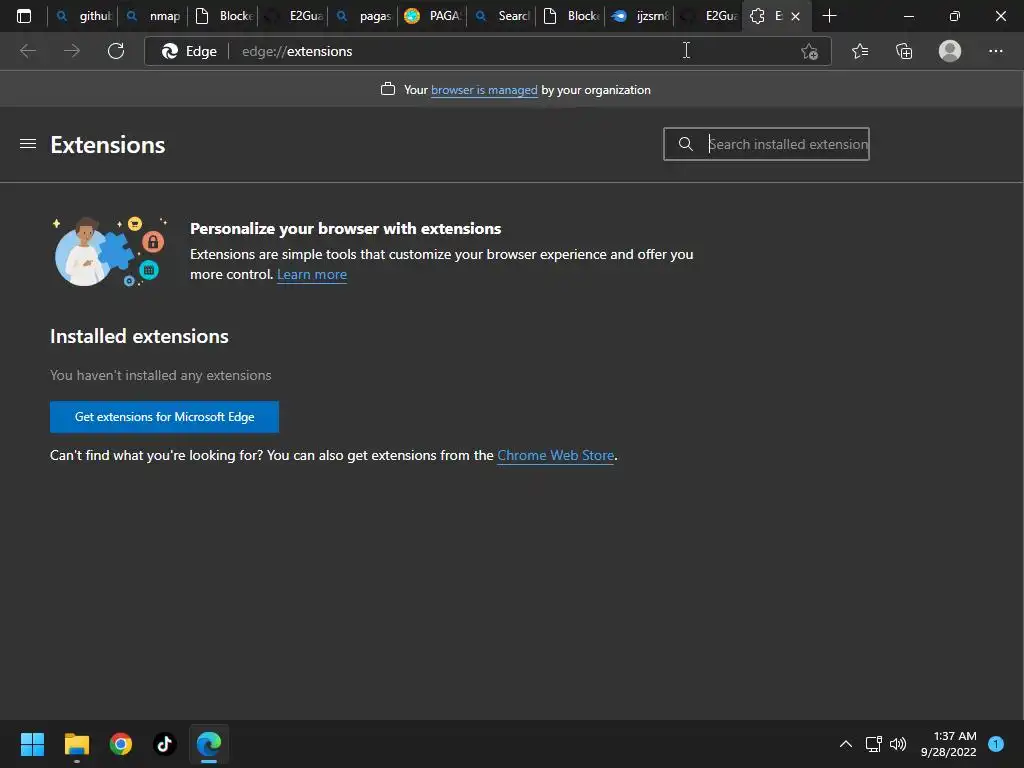Click the extensions illustration image
1024x768 pixels.
(x=110, y=251)
